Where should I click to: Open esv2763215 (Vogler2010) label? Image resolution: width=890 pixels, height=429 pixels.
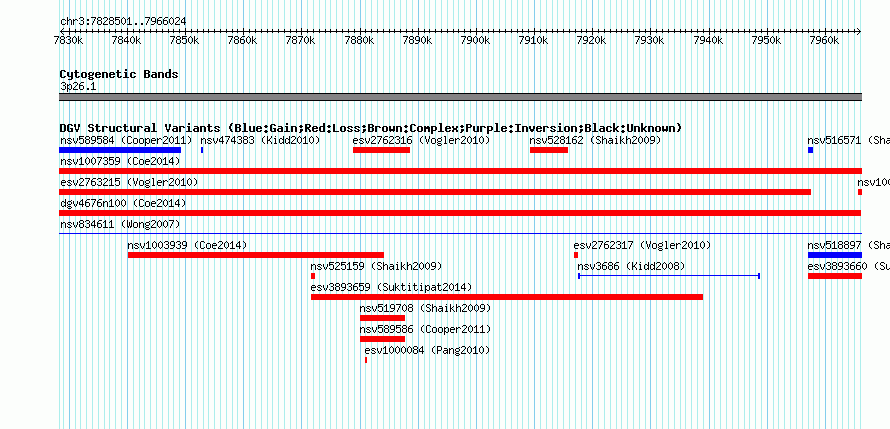(x=129, y=182)
